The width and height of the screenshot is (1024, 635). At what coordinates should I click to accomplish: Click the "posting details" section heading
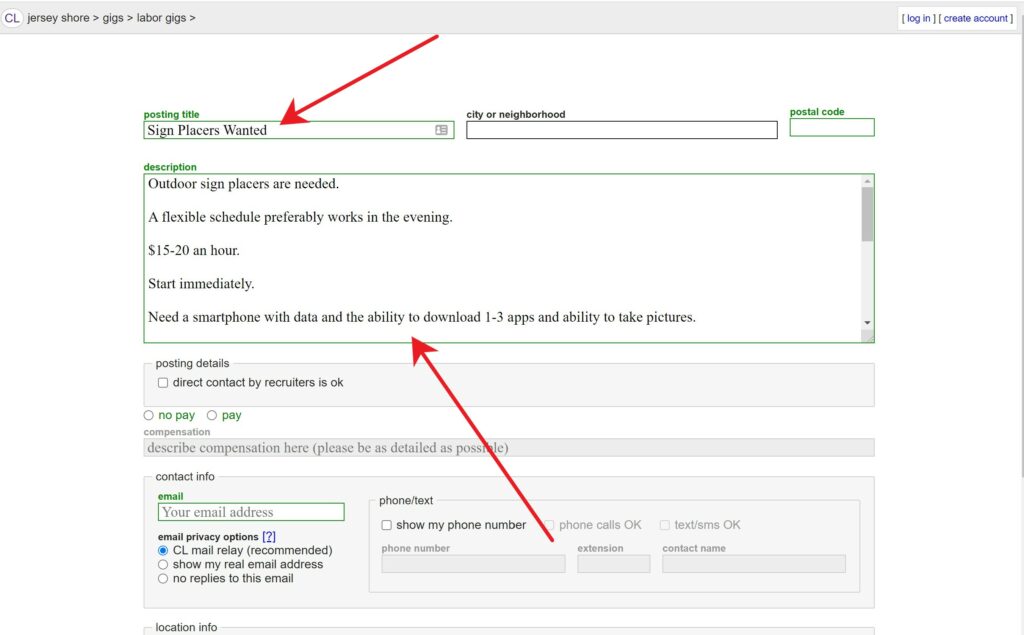(192, 363)
